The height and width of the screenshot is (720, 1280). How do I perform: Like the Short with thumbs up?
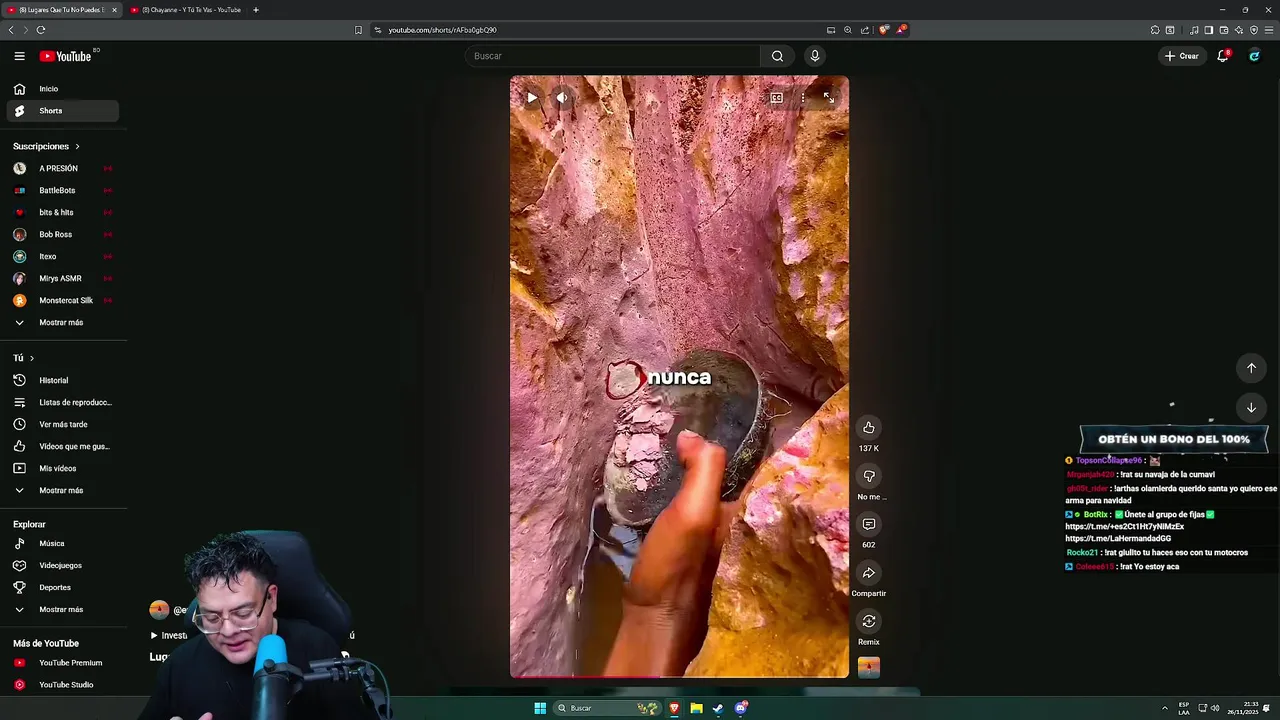pos(869,428)
